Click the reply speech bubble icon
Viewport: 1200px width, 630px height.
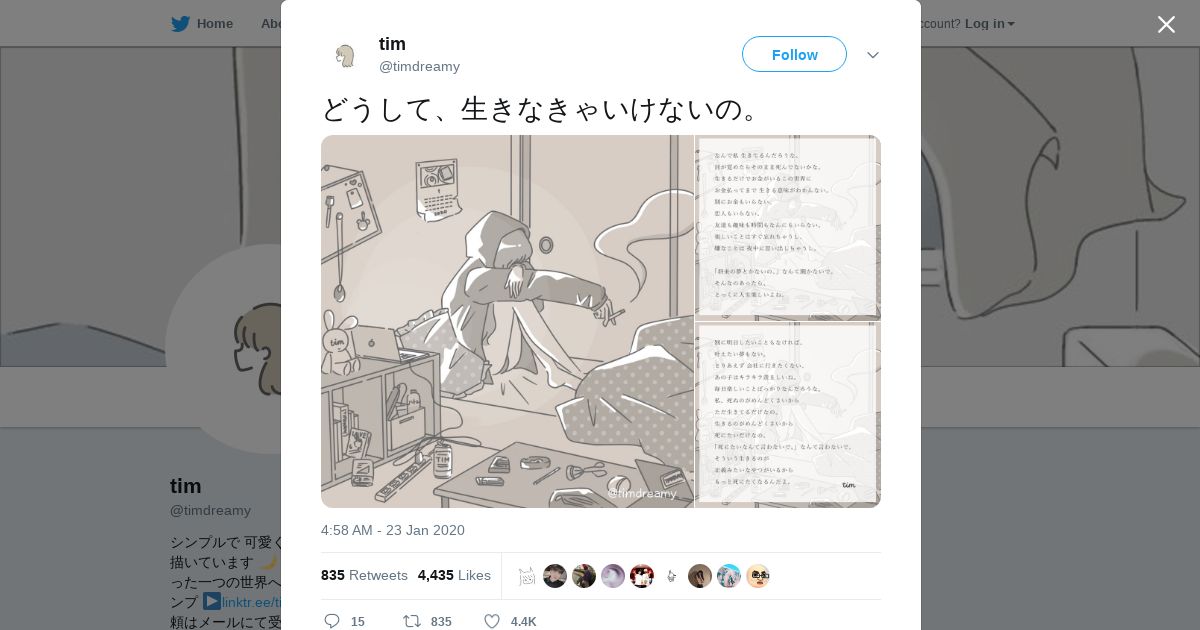point(332,621)
